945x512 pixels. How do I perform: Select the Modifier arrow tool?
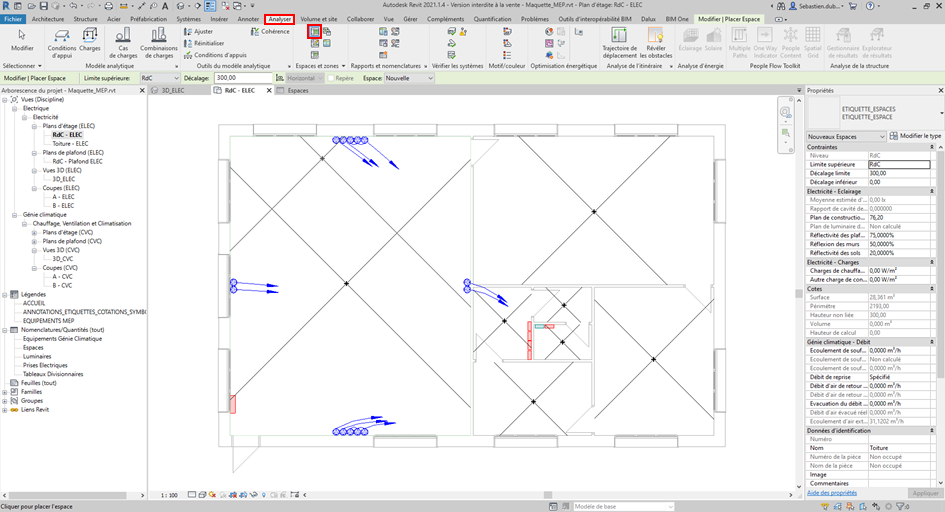pyautogui.click(x=21, y=39)
